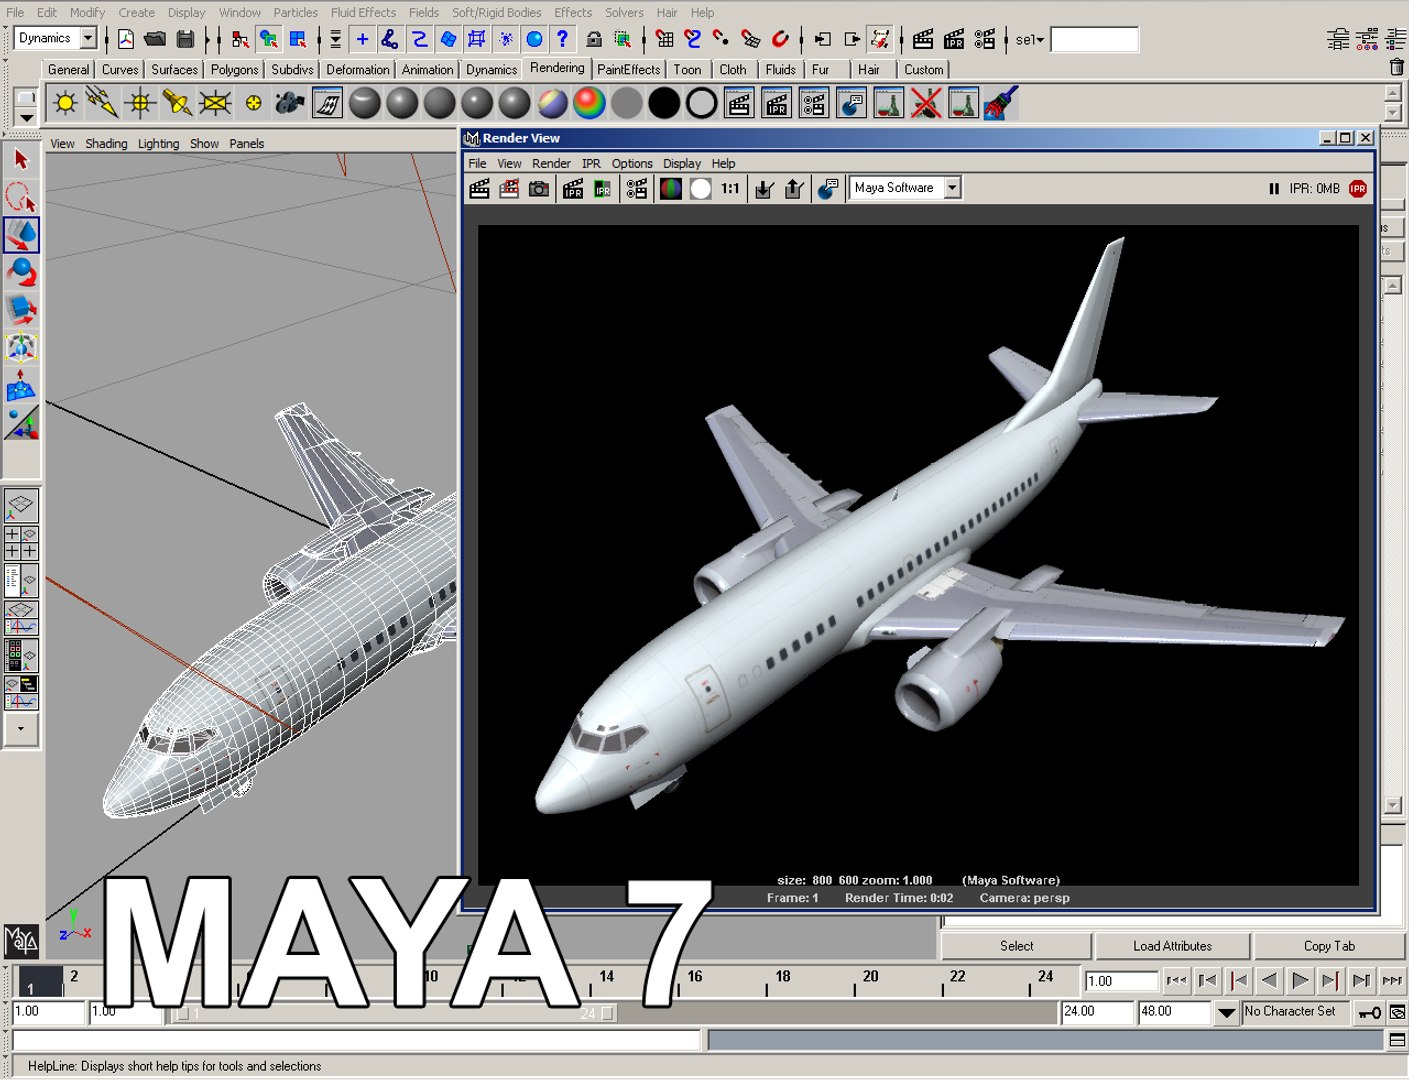
Task: Create a point light from the Rendering shelf
Action: (x=141, y=103)
